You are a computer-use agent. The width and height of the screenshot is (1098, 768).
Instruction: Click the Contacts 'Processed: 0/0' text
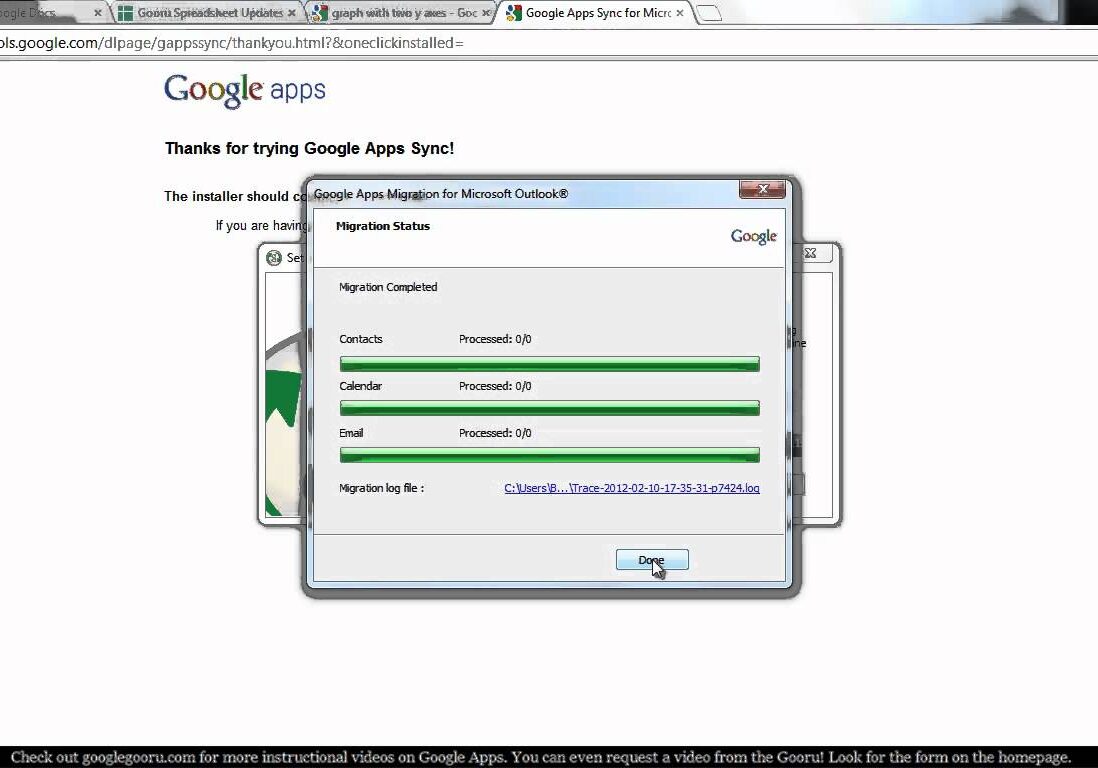[x=495, y=339]
